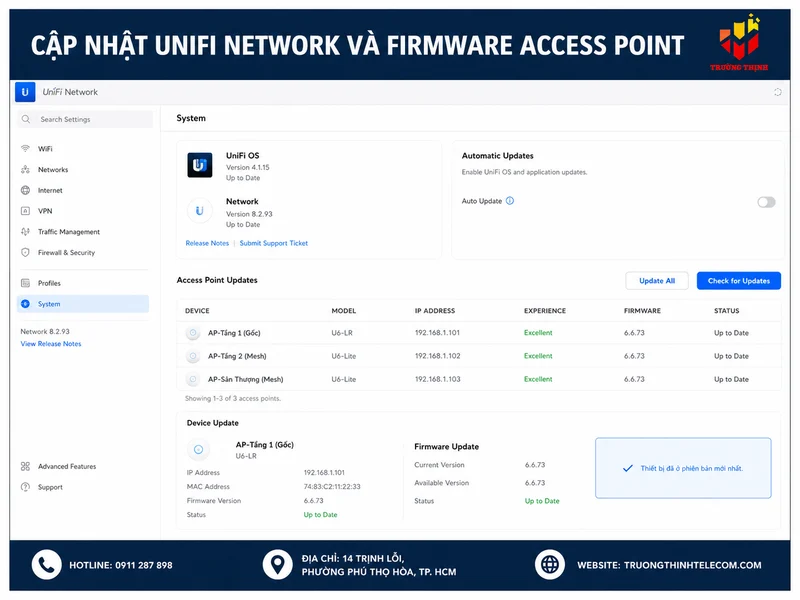Viewport: 800px width, 600px height.
Task: Click the System sidebar icon
Action: click(x=25, y=304)
